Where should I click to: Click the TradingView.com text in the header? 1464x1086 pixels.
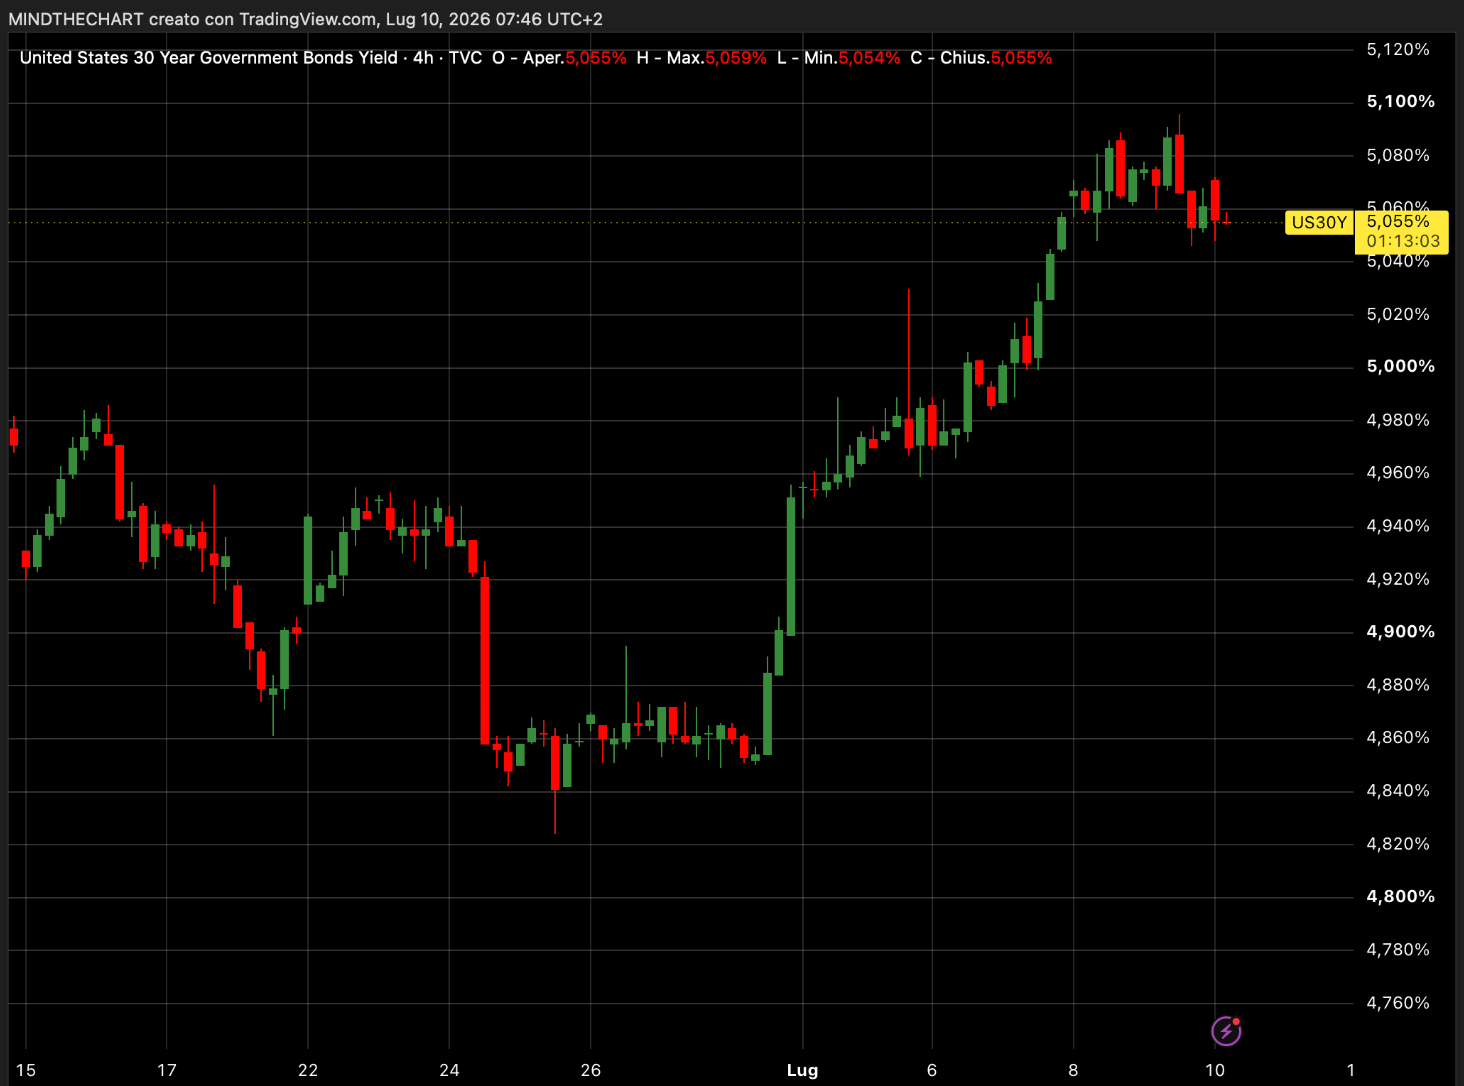308,19
